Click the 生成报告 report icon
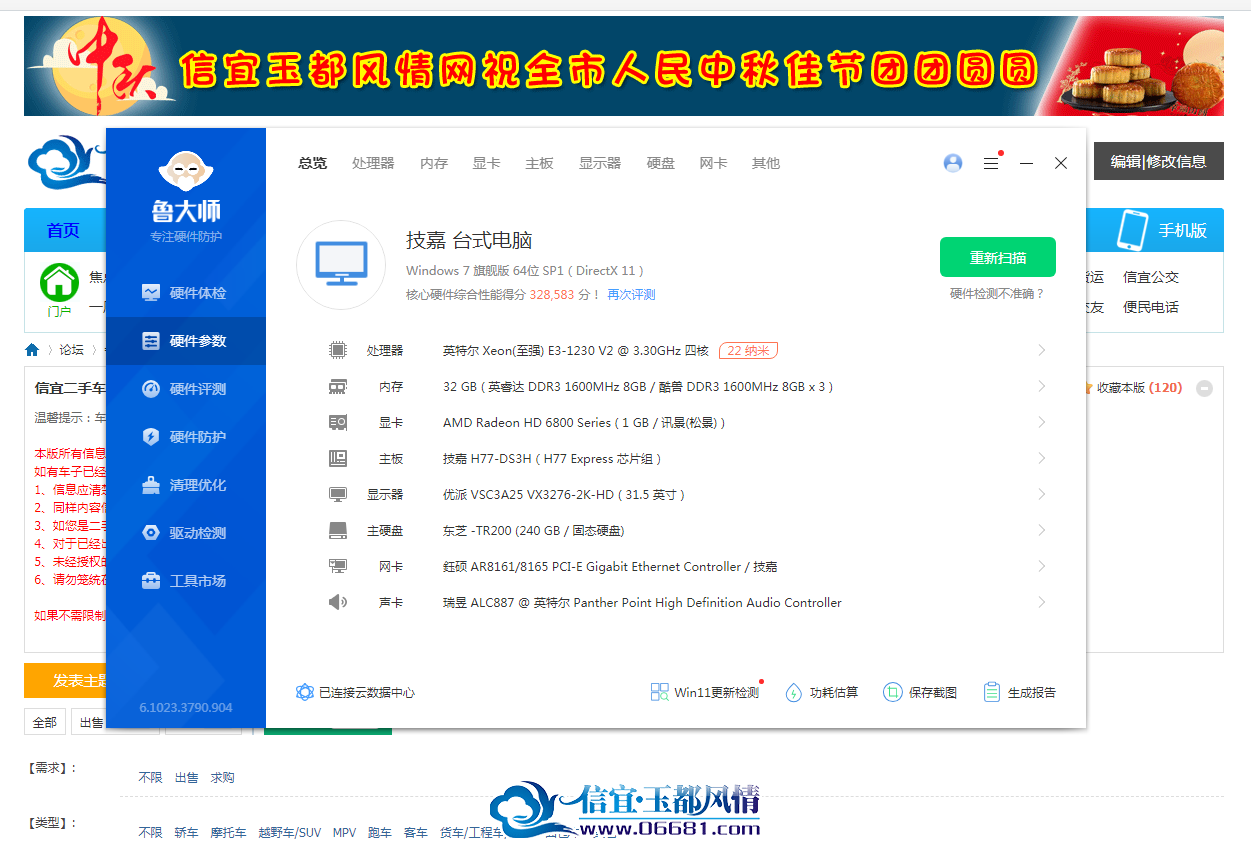Screen dimensions: 1251x846 point(992,692)
